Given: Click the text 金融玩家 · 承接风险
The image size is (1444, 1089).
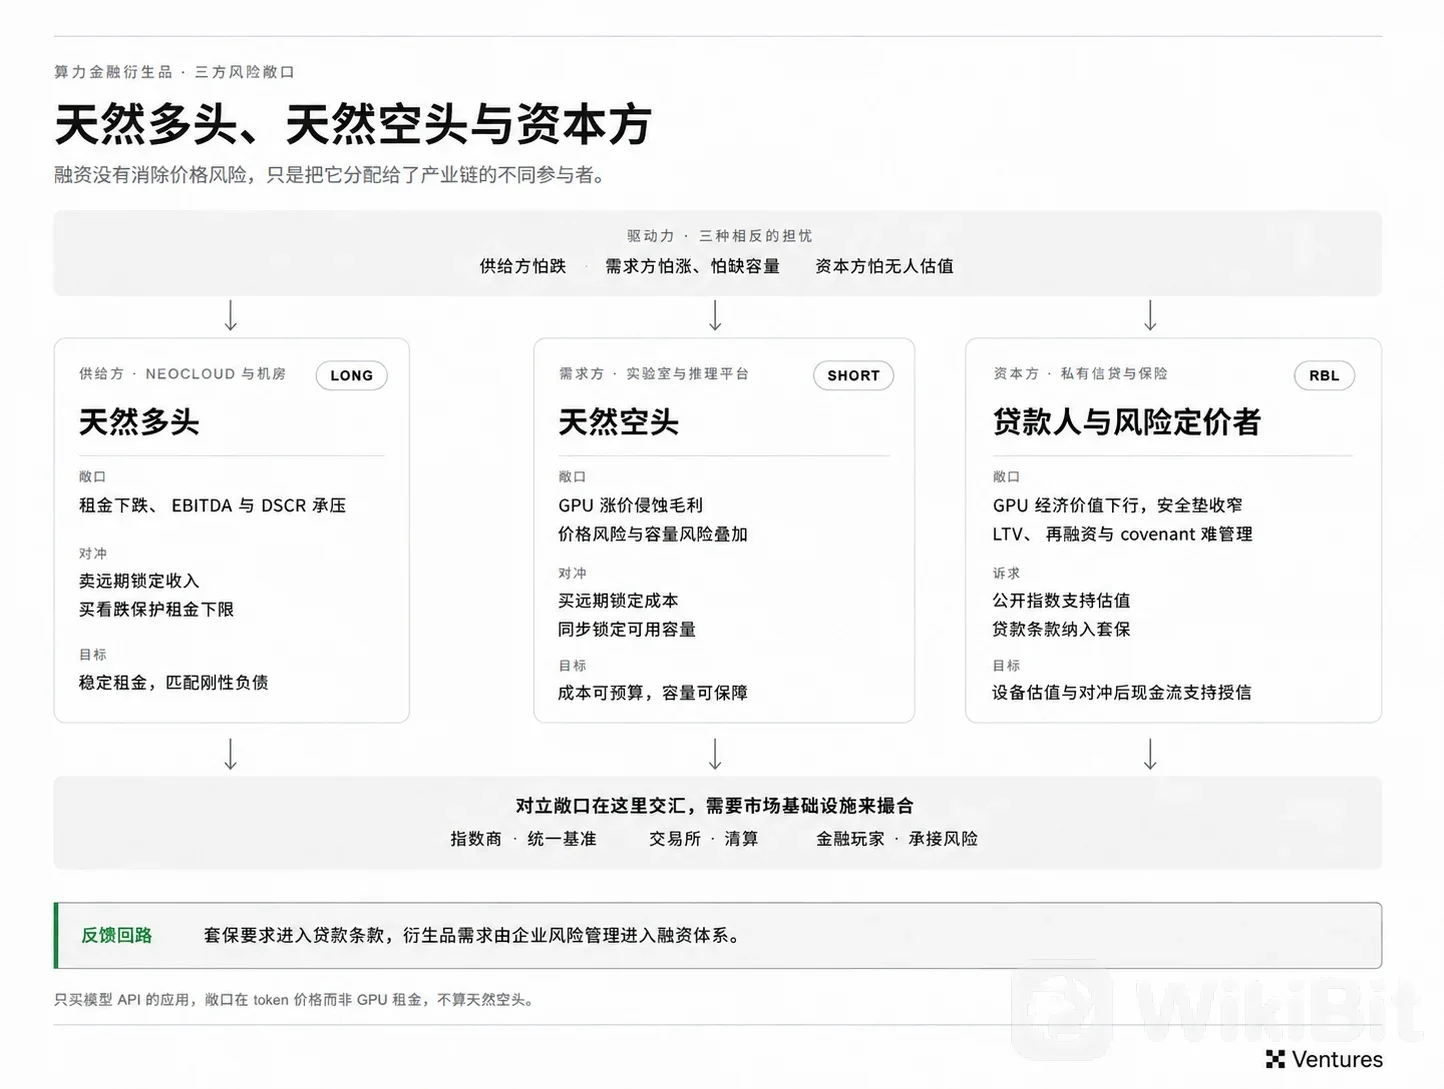Looking at the screenshot, I should (897, 839).
